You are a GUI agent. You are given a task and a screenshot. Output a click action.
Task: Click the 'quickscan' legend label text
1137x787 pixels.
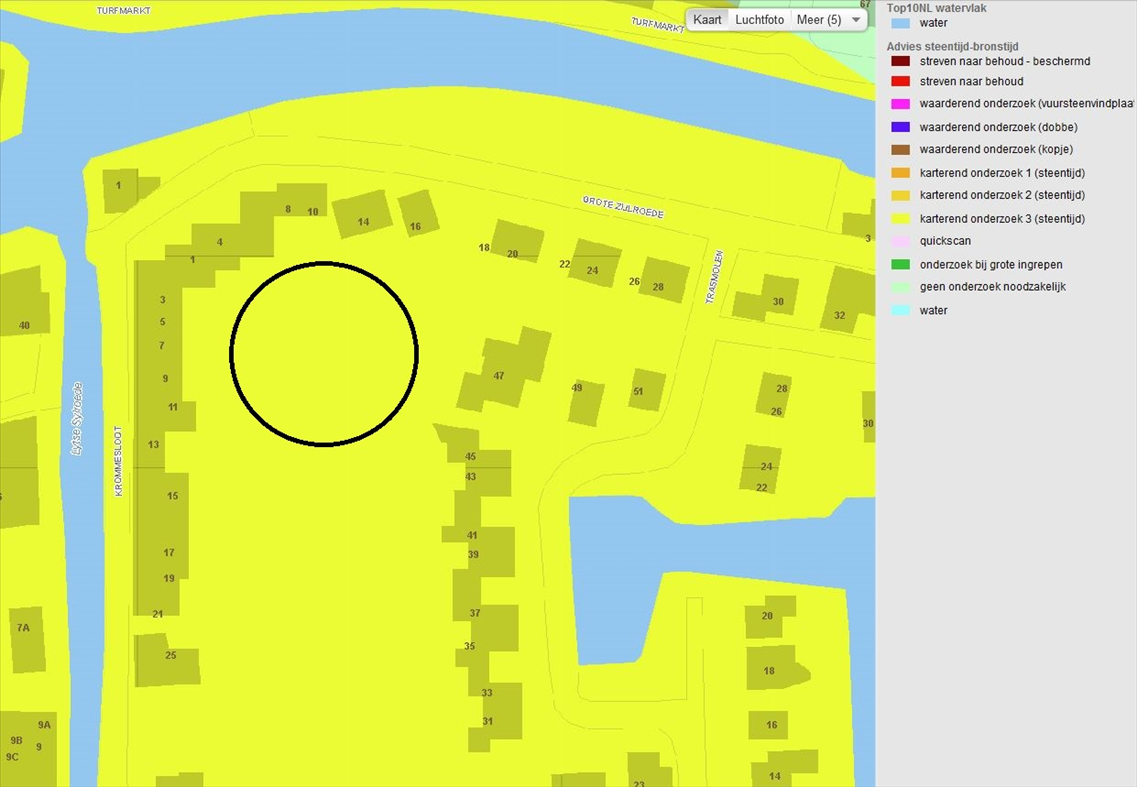(945, 241)
